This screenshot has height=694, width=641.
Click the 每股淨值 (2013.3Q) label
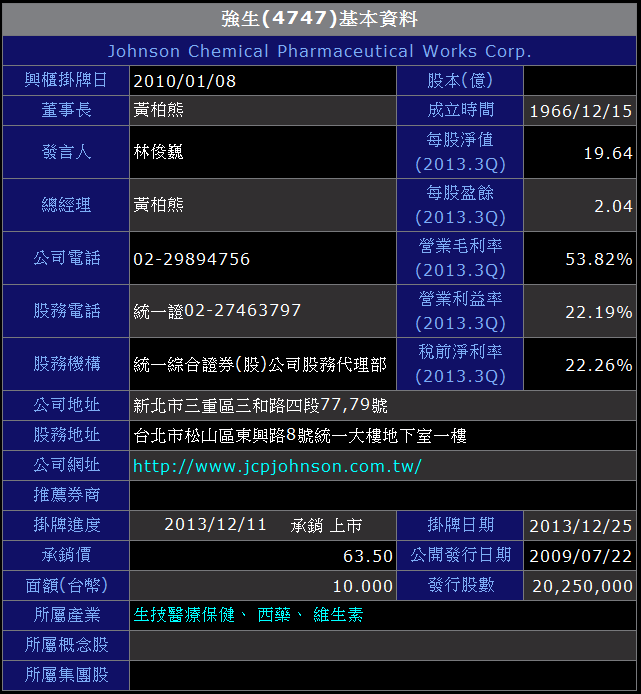[x=460, y=152]
